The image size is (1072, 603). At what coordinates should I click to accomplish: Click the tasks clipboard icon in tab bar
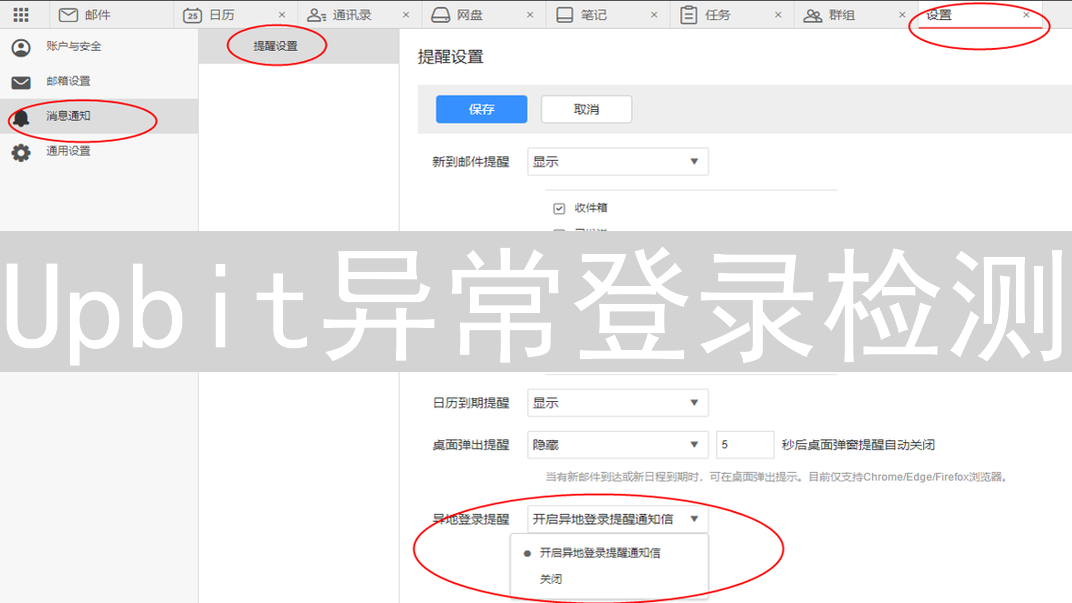click(688, 15)
